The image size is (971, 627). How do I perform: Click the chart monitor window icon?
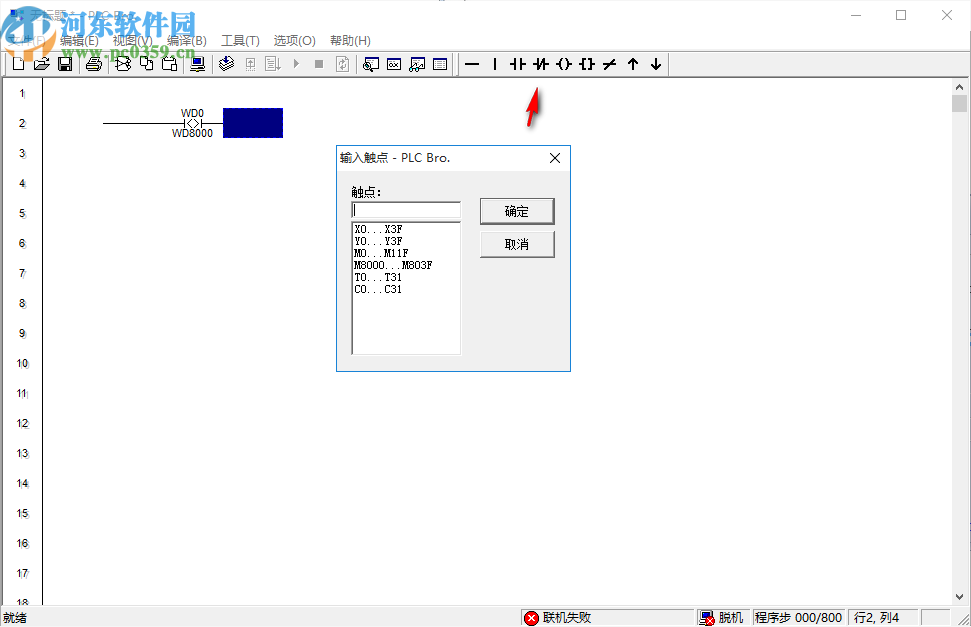pos(417,64)
